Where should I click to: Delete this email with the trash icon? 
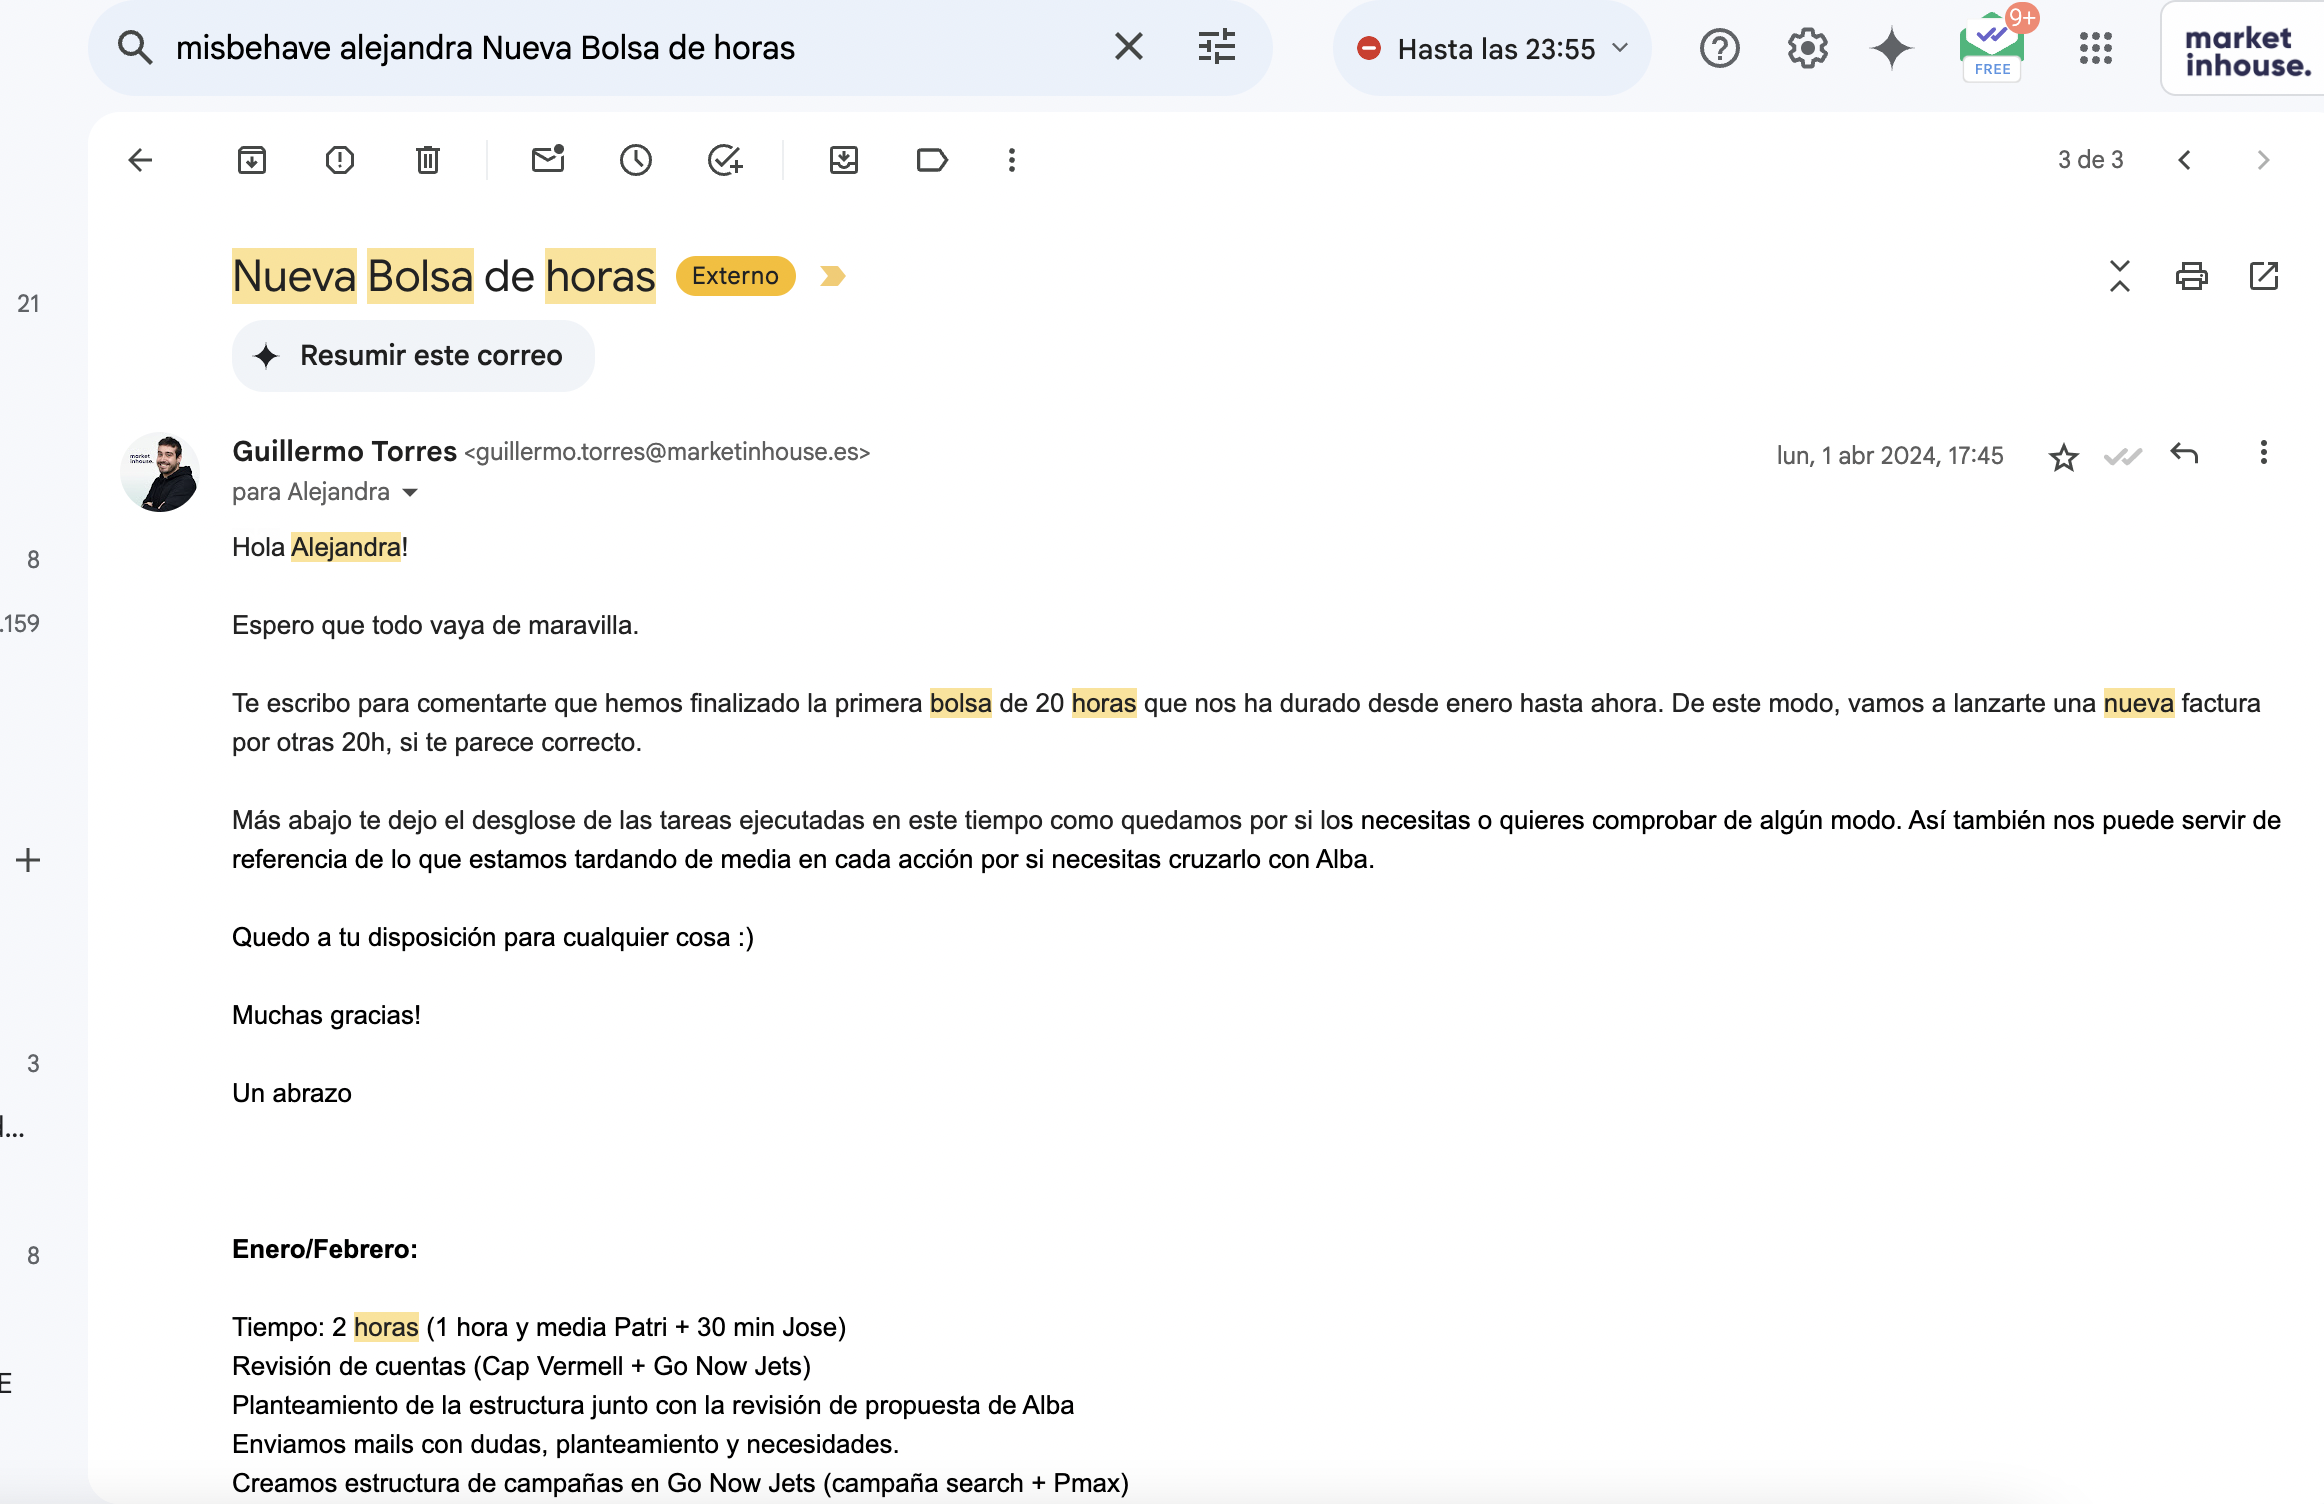click(428, 160)
